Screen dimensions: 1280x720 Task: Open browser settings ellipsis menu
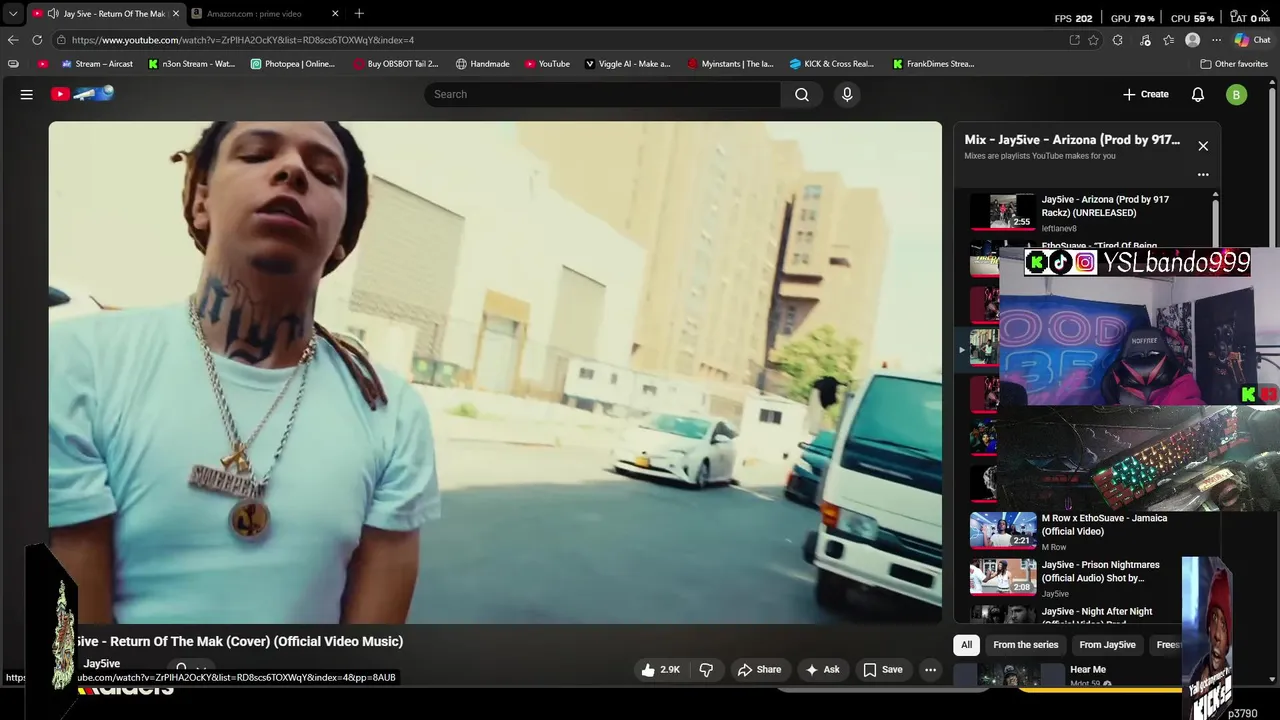[1216, 40]
